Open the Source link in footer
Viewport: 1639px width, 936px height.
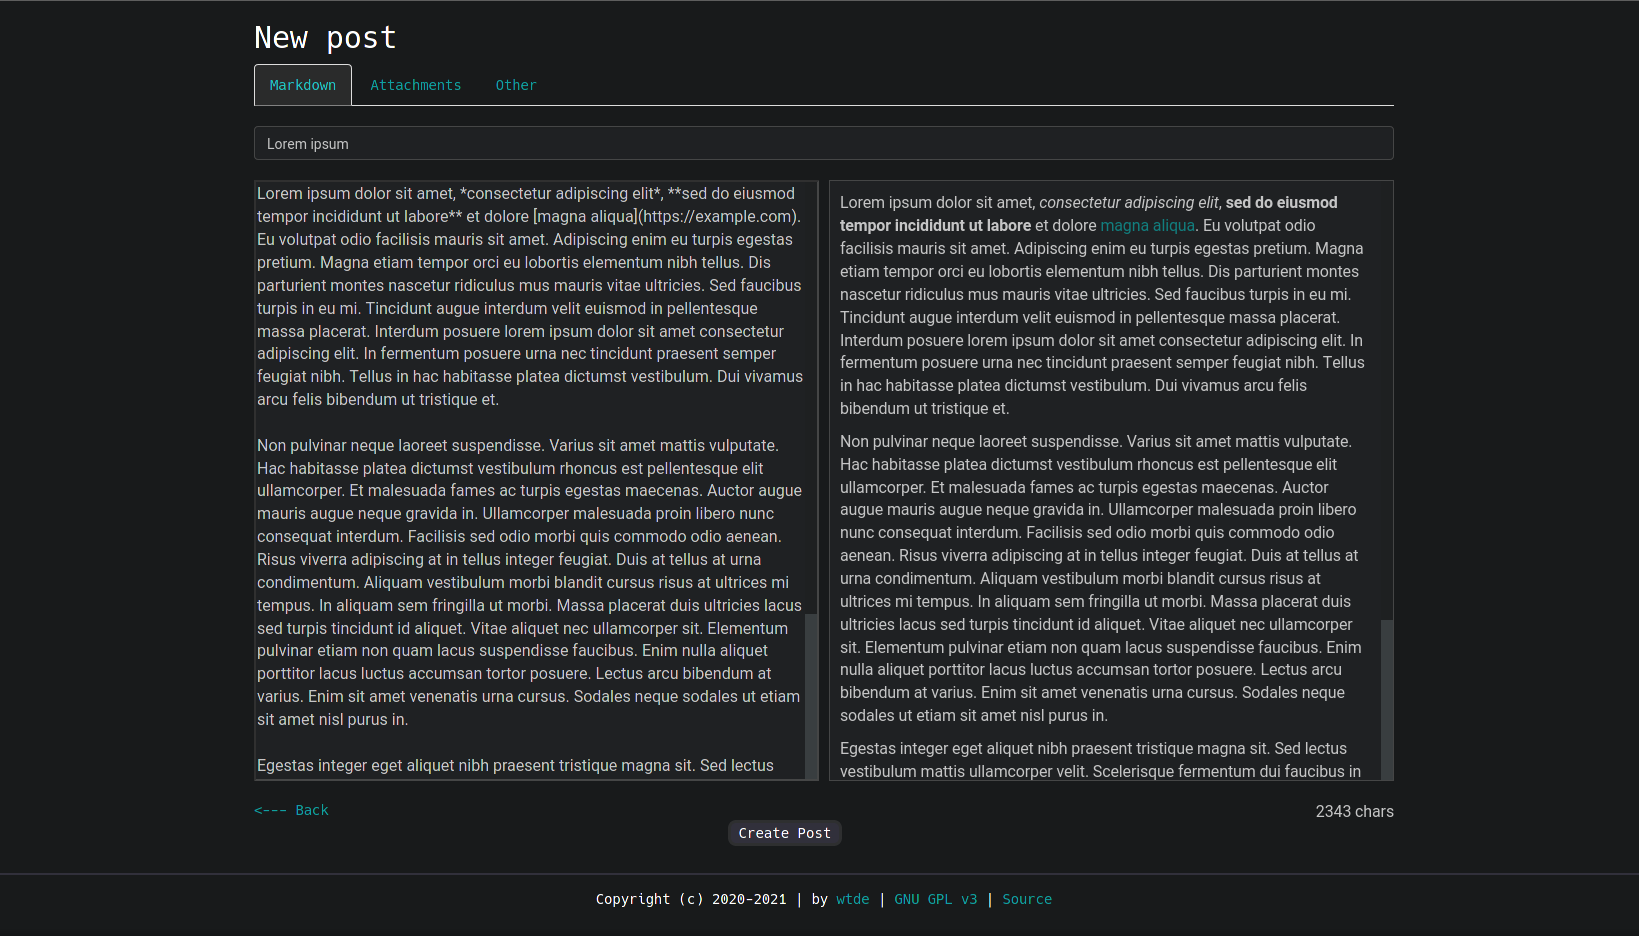1027,899
